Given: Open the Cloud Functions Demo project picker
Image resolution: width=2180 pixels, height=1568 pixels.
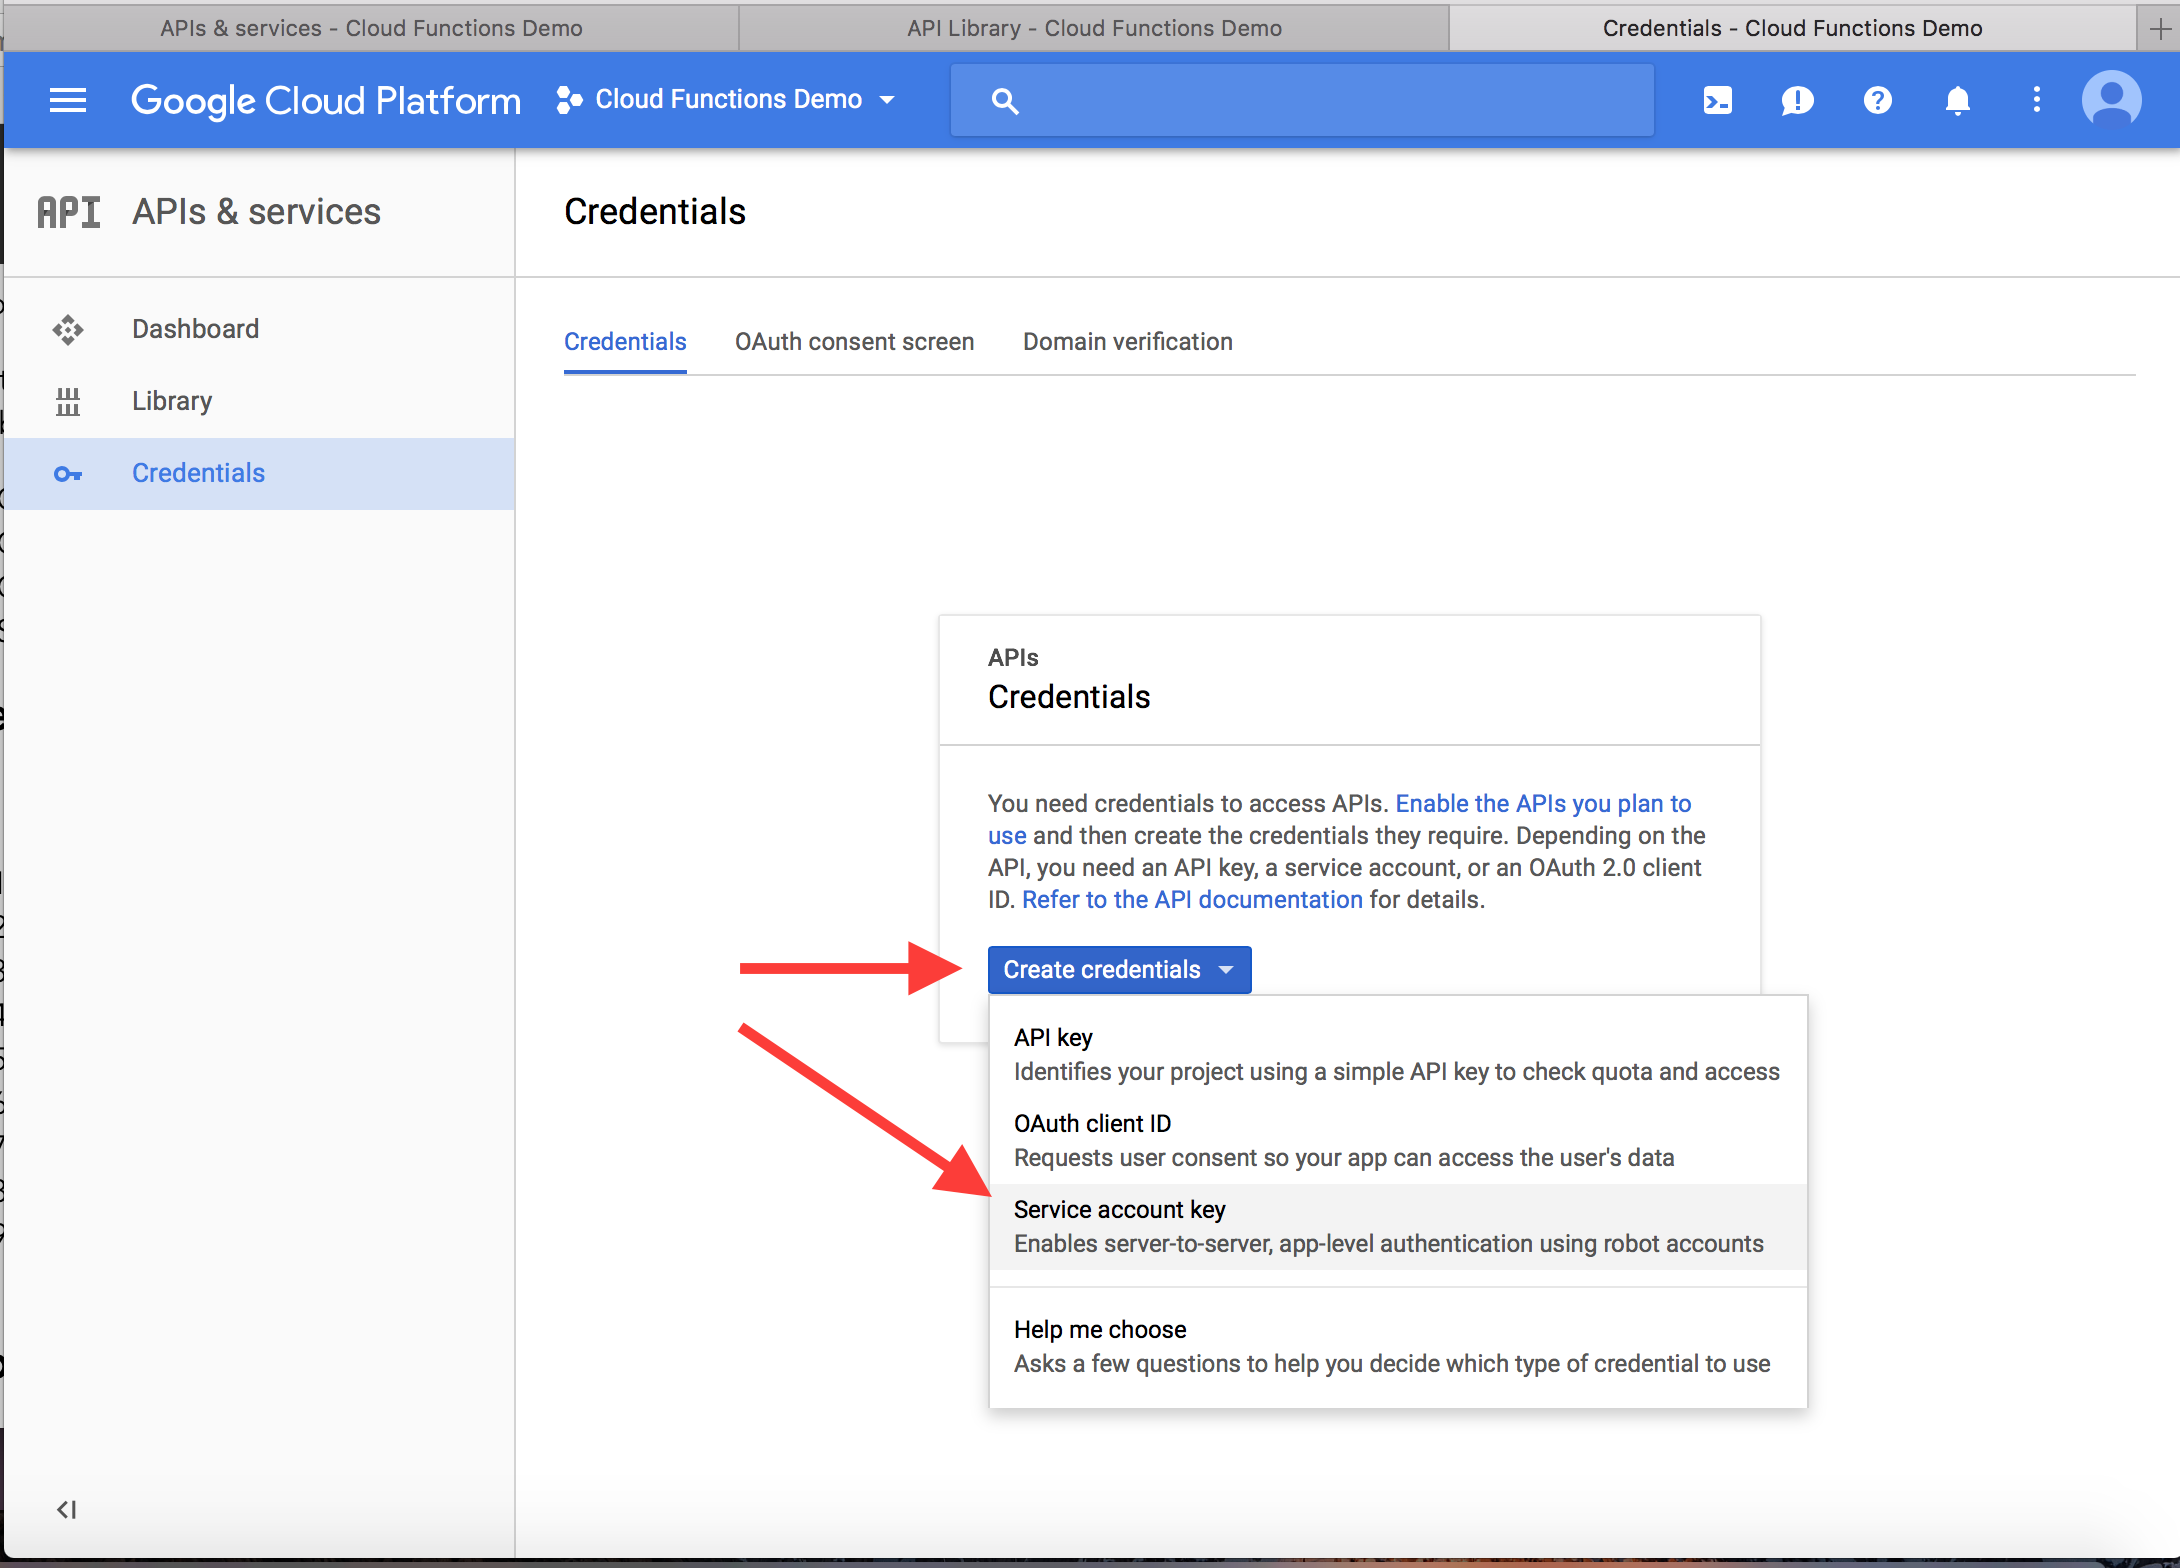Looking at the screenshot, I should click(x=727, y=99).
